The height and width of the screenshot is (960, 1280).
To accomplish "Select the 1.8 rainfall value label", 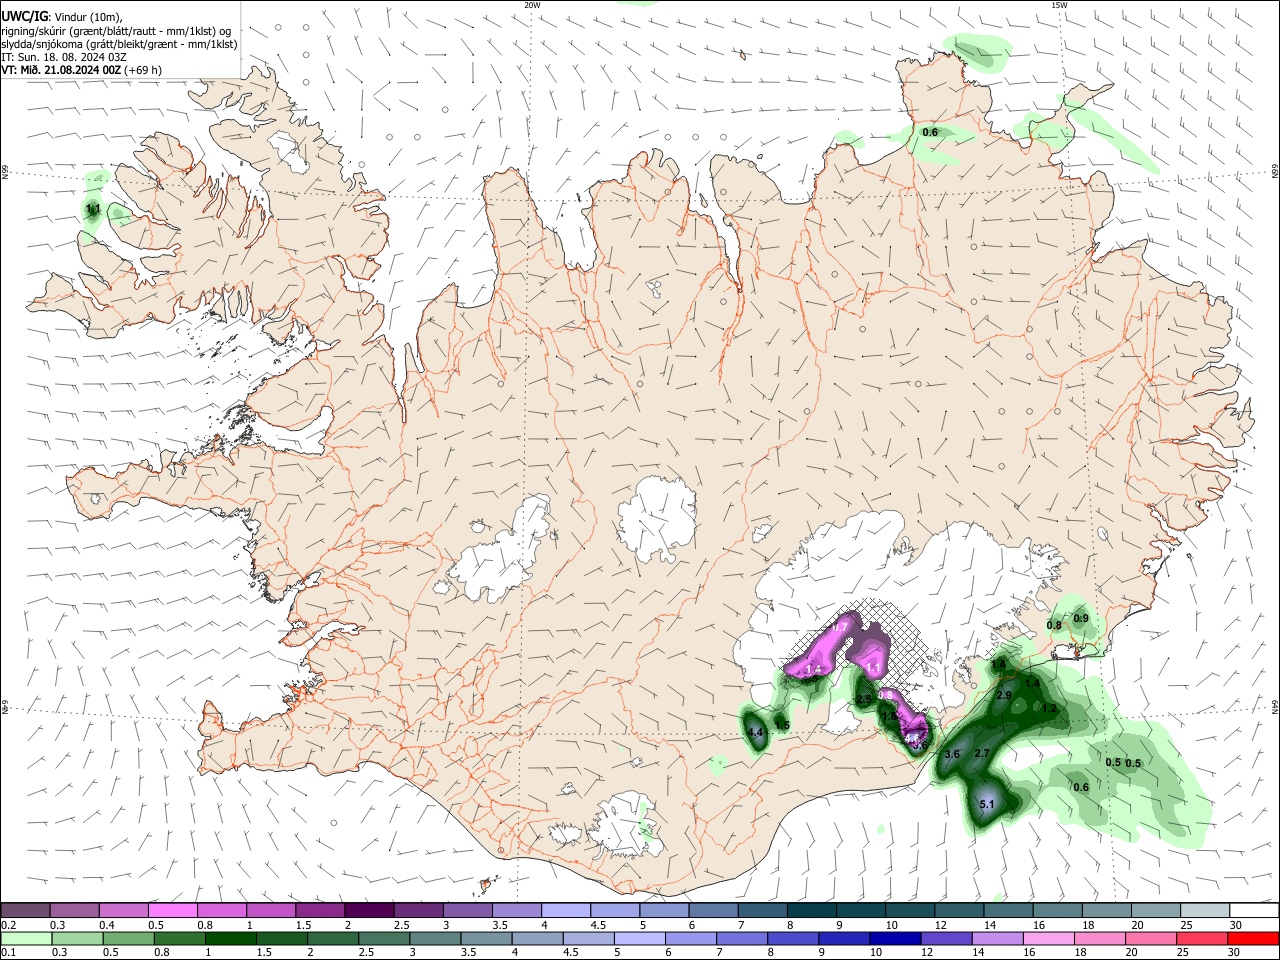I will coord(889,717).
